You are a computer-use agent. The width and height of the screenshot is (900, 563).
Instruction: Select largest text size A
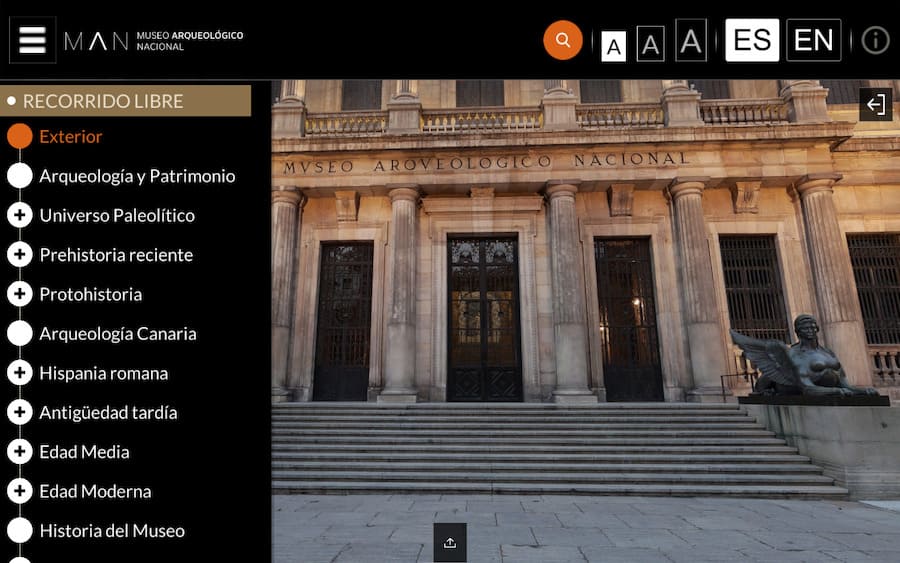(x=691, y=41)
